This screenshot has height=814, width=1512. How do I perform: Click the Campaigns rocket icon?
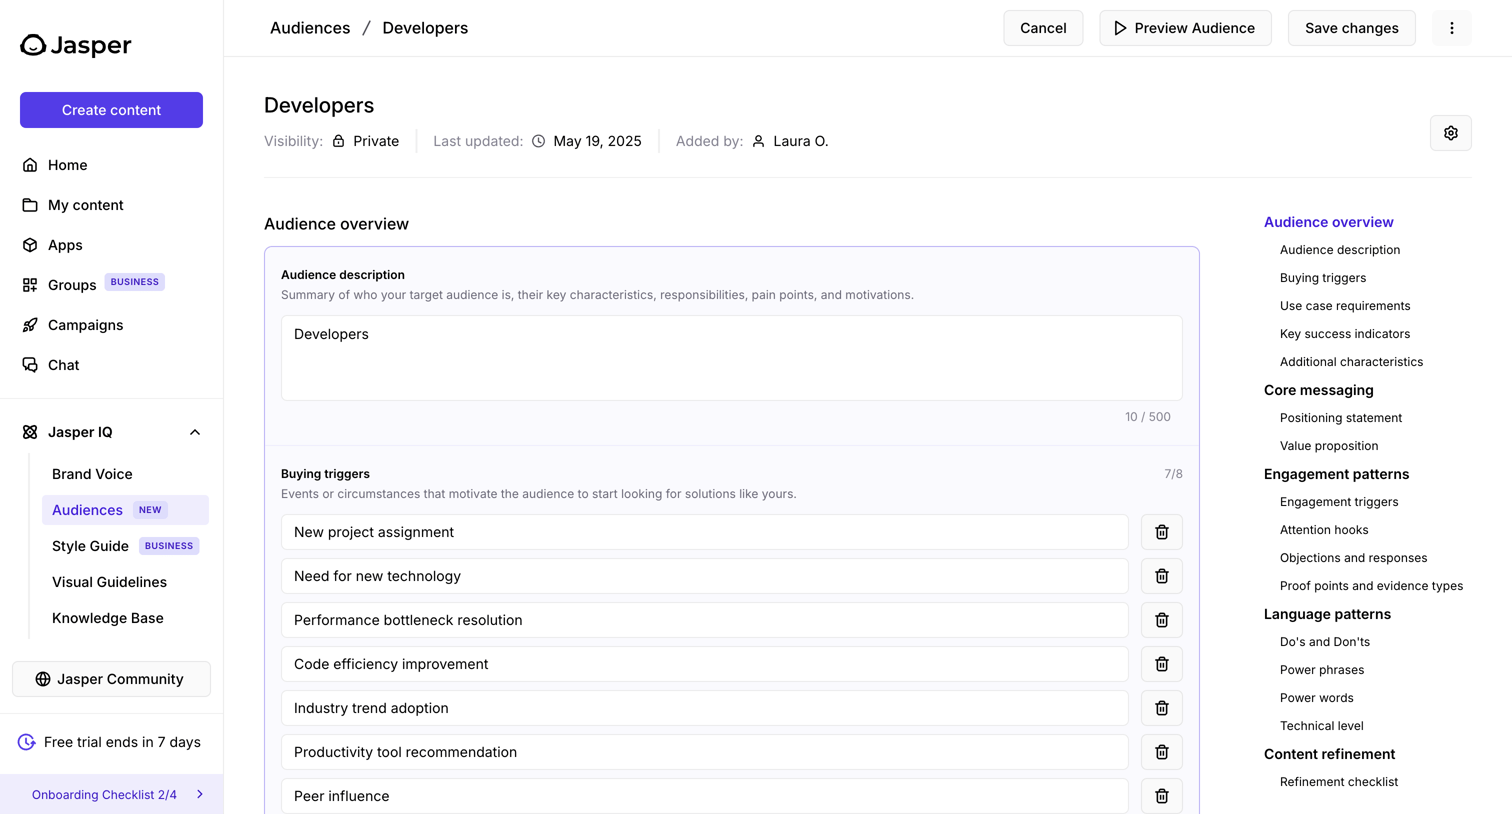pyautogui.click(x=30, y=325)
